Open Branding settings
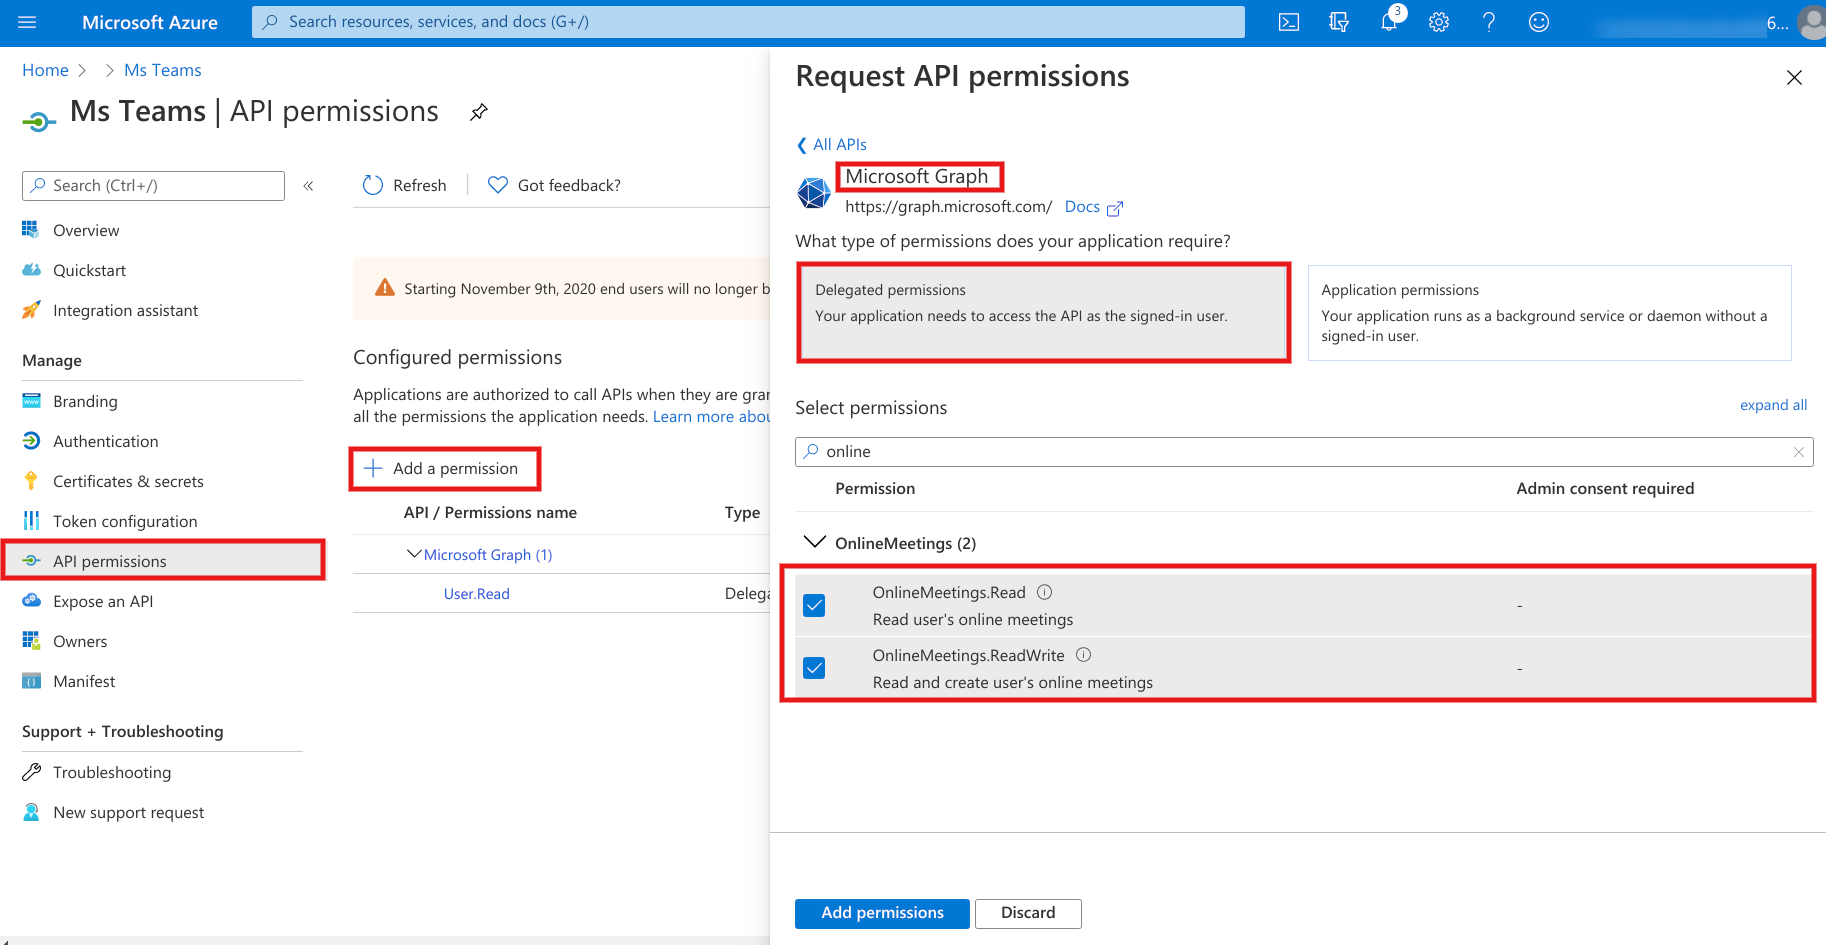Image resolution: width=1826 pixels, height=945 pixels. click(x=85, y=401)
